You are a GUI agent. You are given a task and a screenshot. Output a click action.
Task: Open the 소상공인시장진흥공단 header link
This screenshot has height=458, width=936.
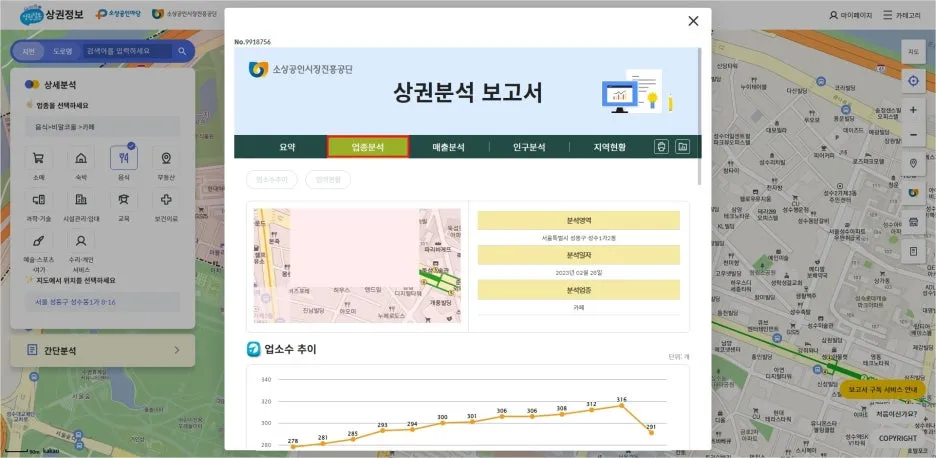(x=184, y=14)
